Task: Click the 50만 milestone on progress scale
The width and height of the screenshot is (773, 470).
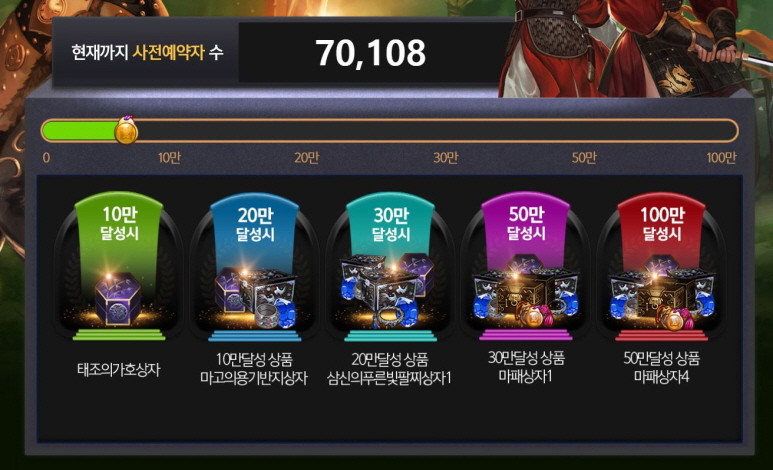Action: pyautogui.click(x=584, y=158)
